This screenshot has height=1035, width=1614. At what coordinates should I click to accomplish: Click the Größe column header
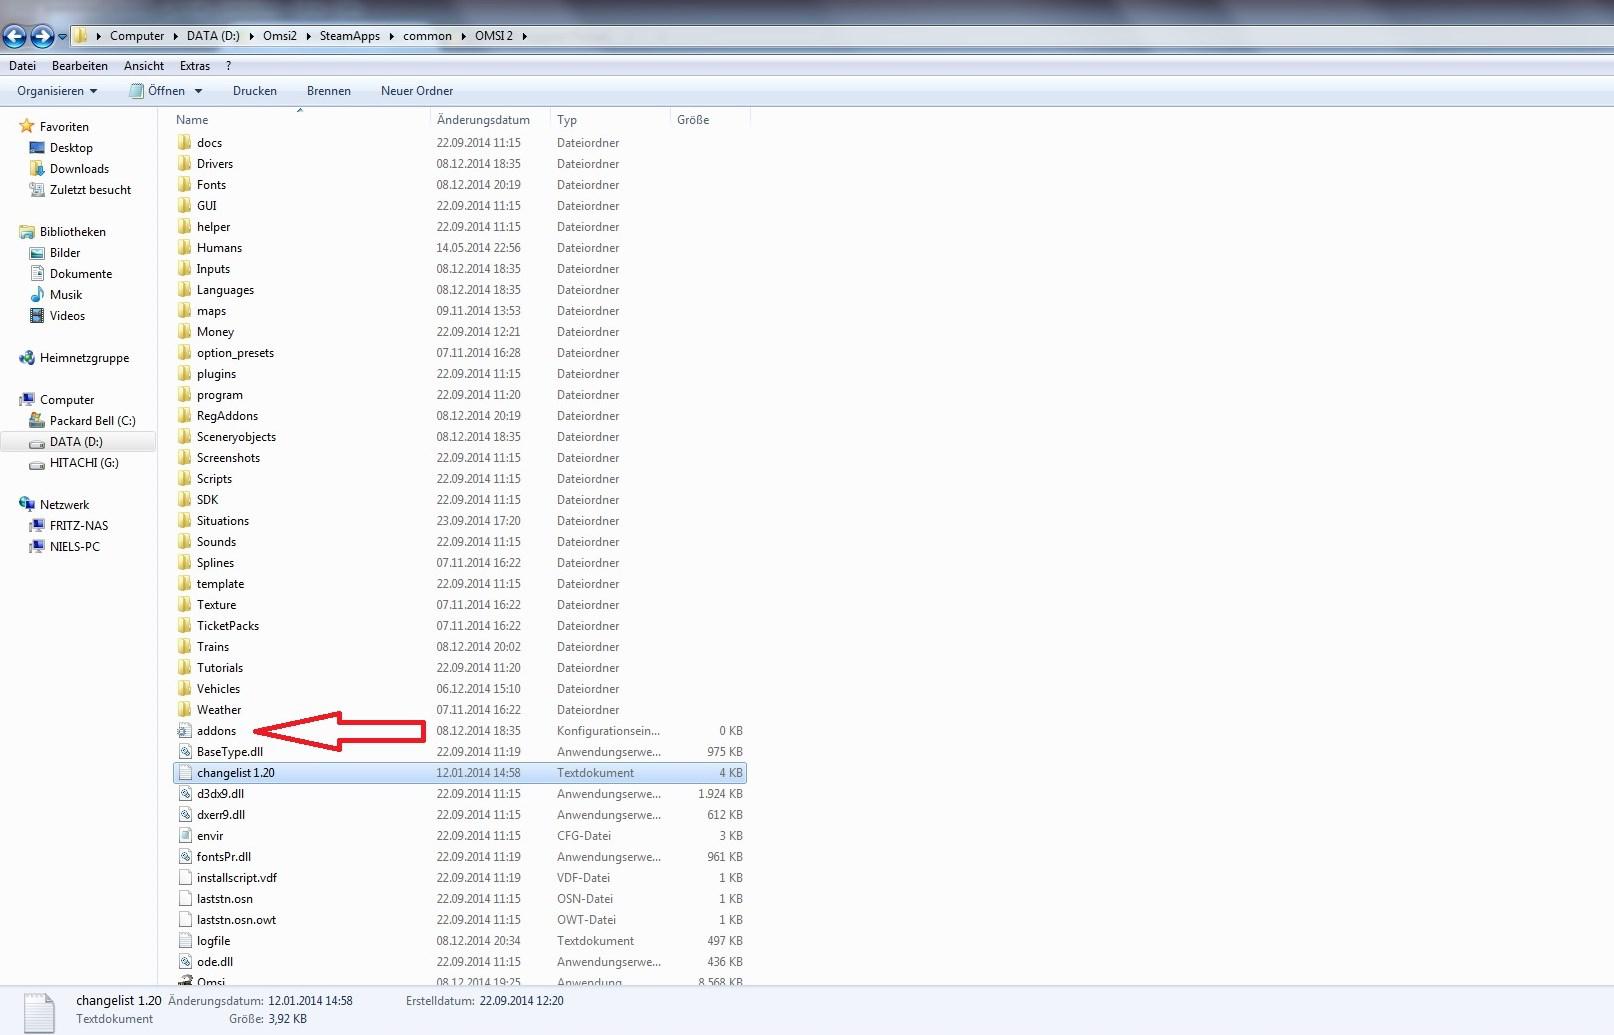pos(693,120)
